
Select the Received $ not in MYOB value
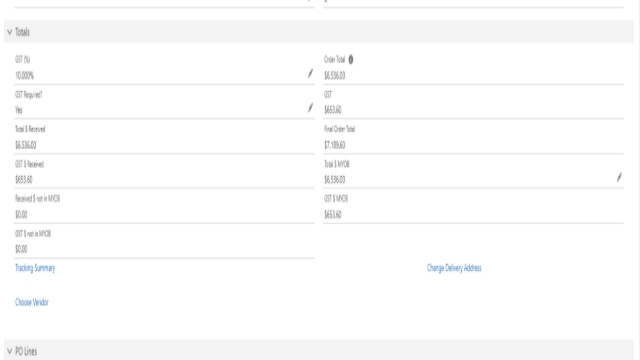[21, 214]
